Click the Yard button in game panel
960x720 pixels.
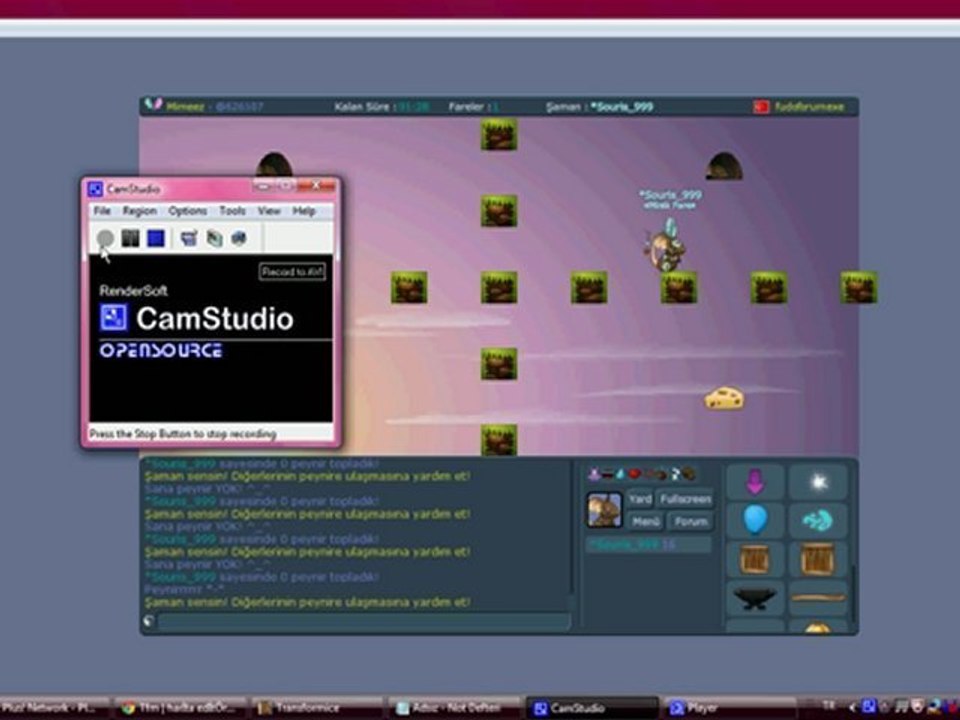pyautogui.click(x=640, y=499)
